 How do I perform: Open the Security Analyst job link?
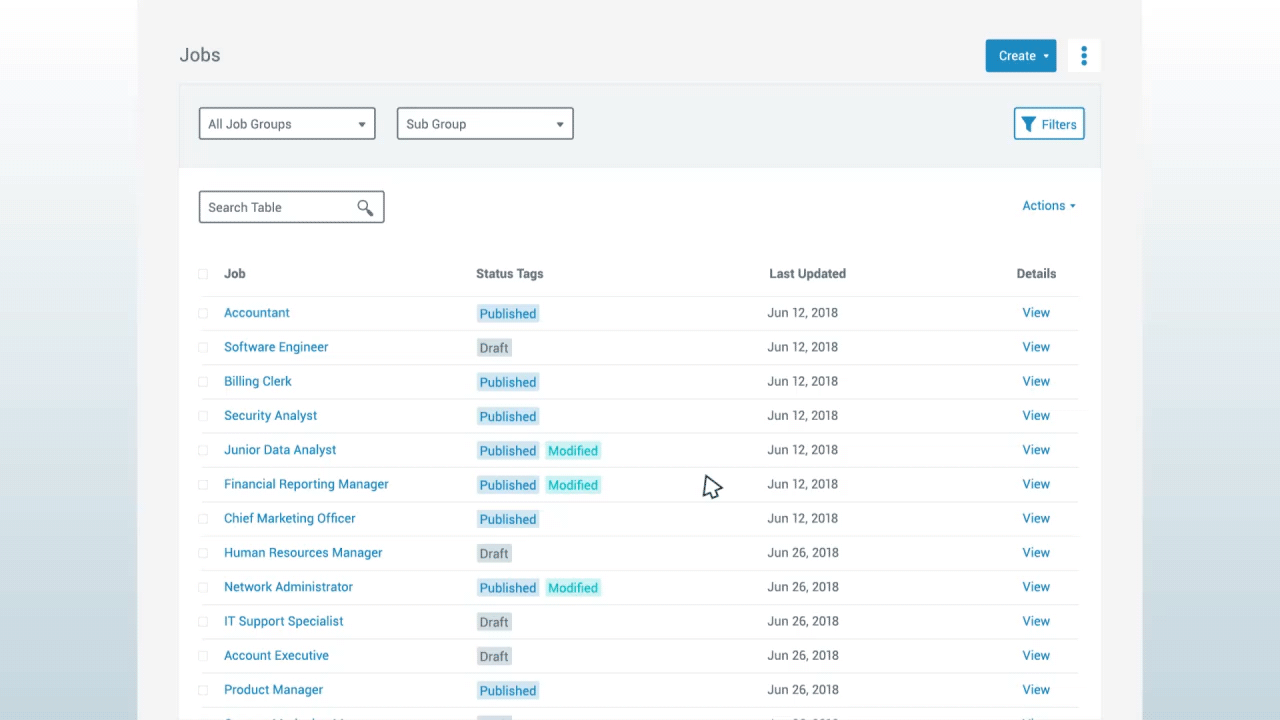click(270, 415)
